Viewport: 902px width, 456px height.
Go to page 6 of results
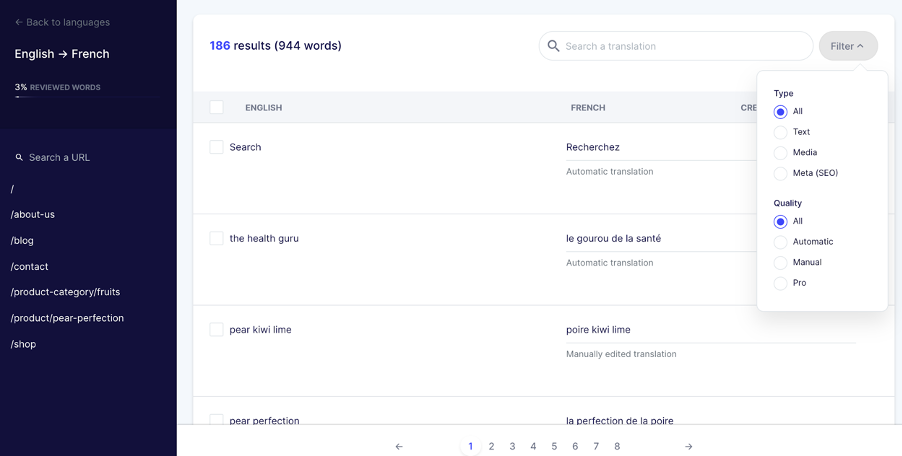(x=575, y=446)
